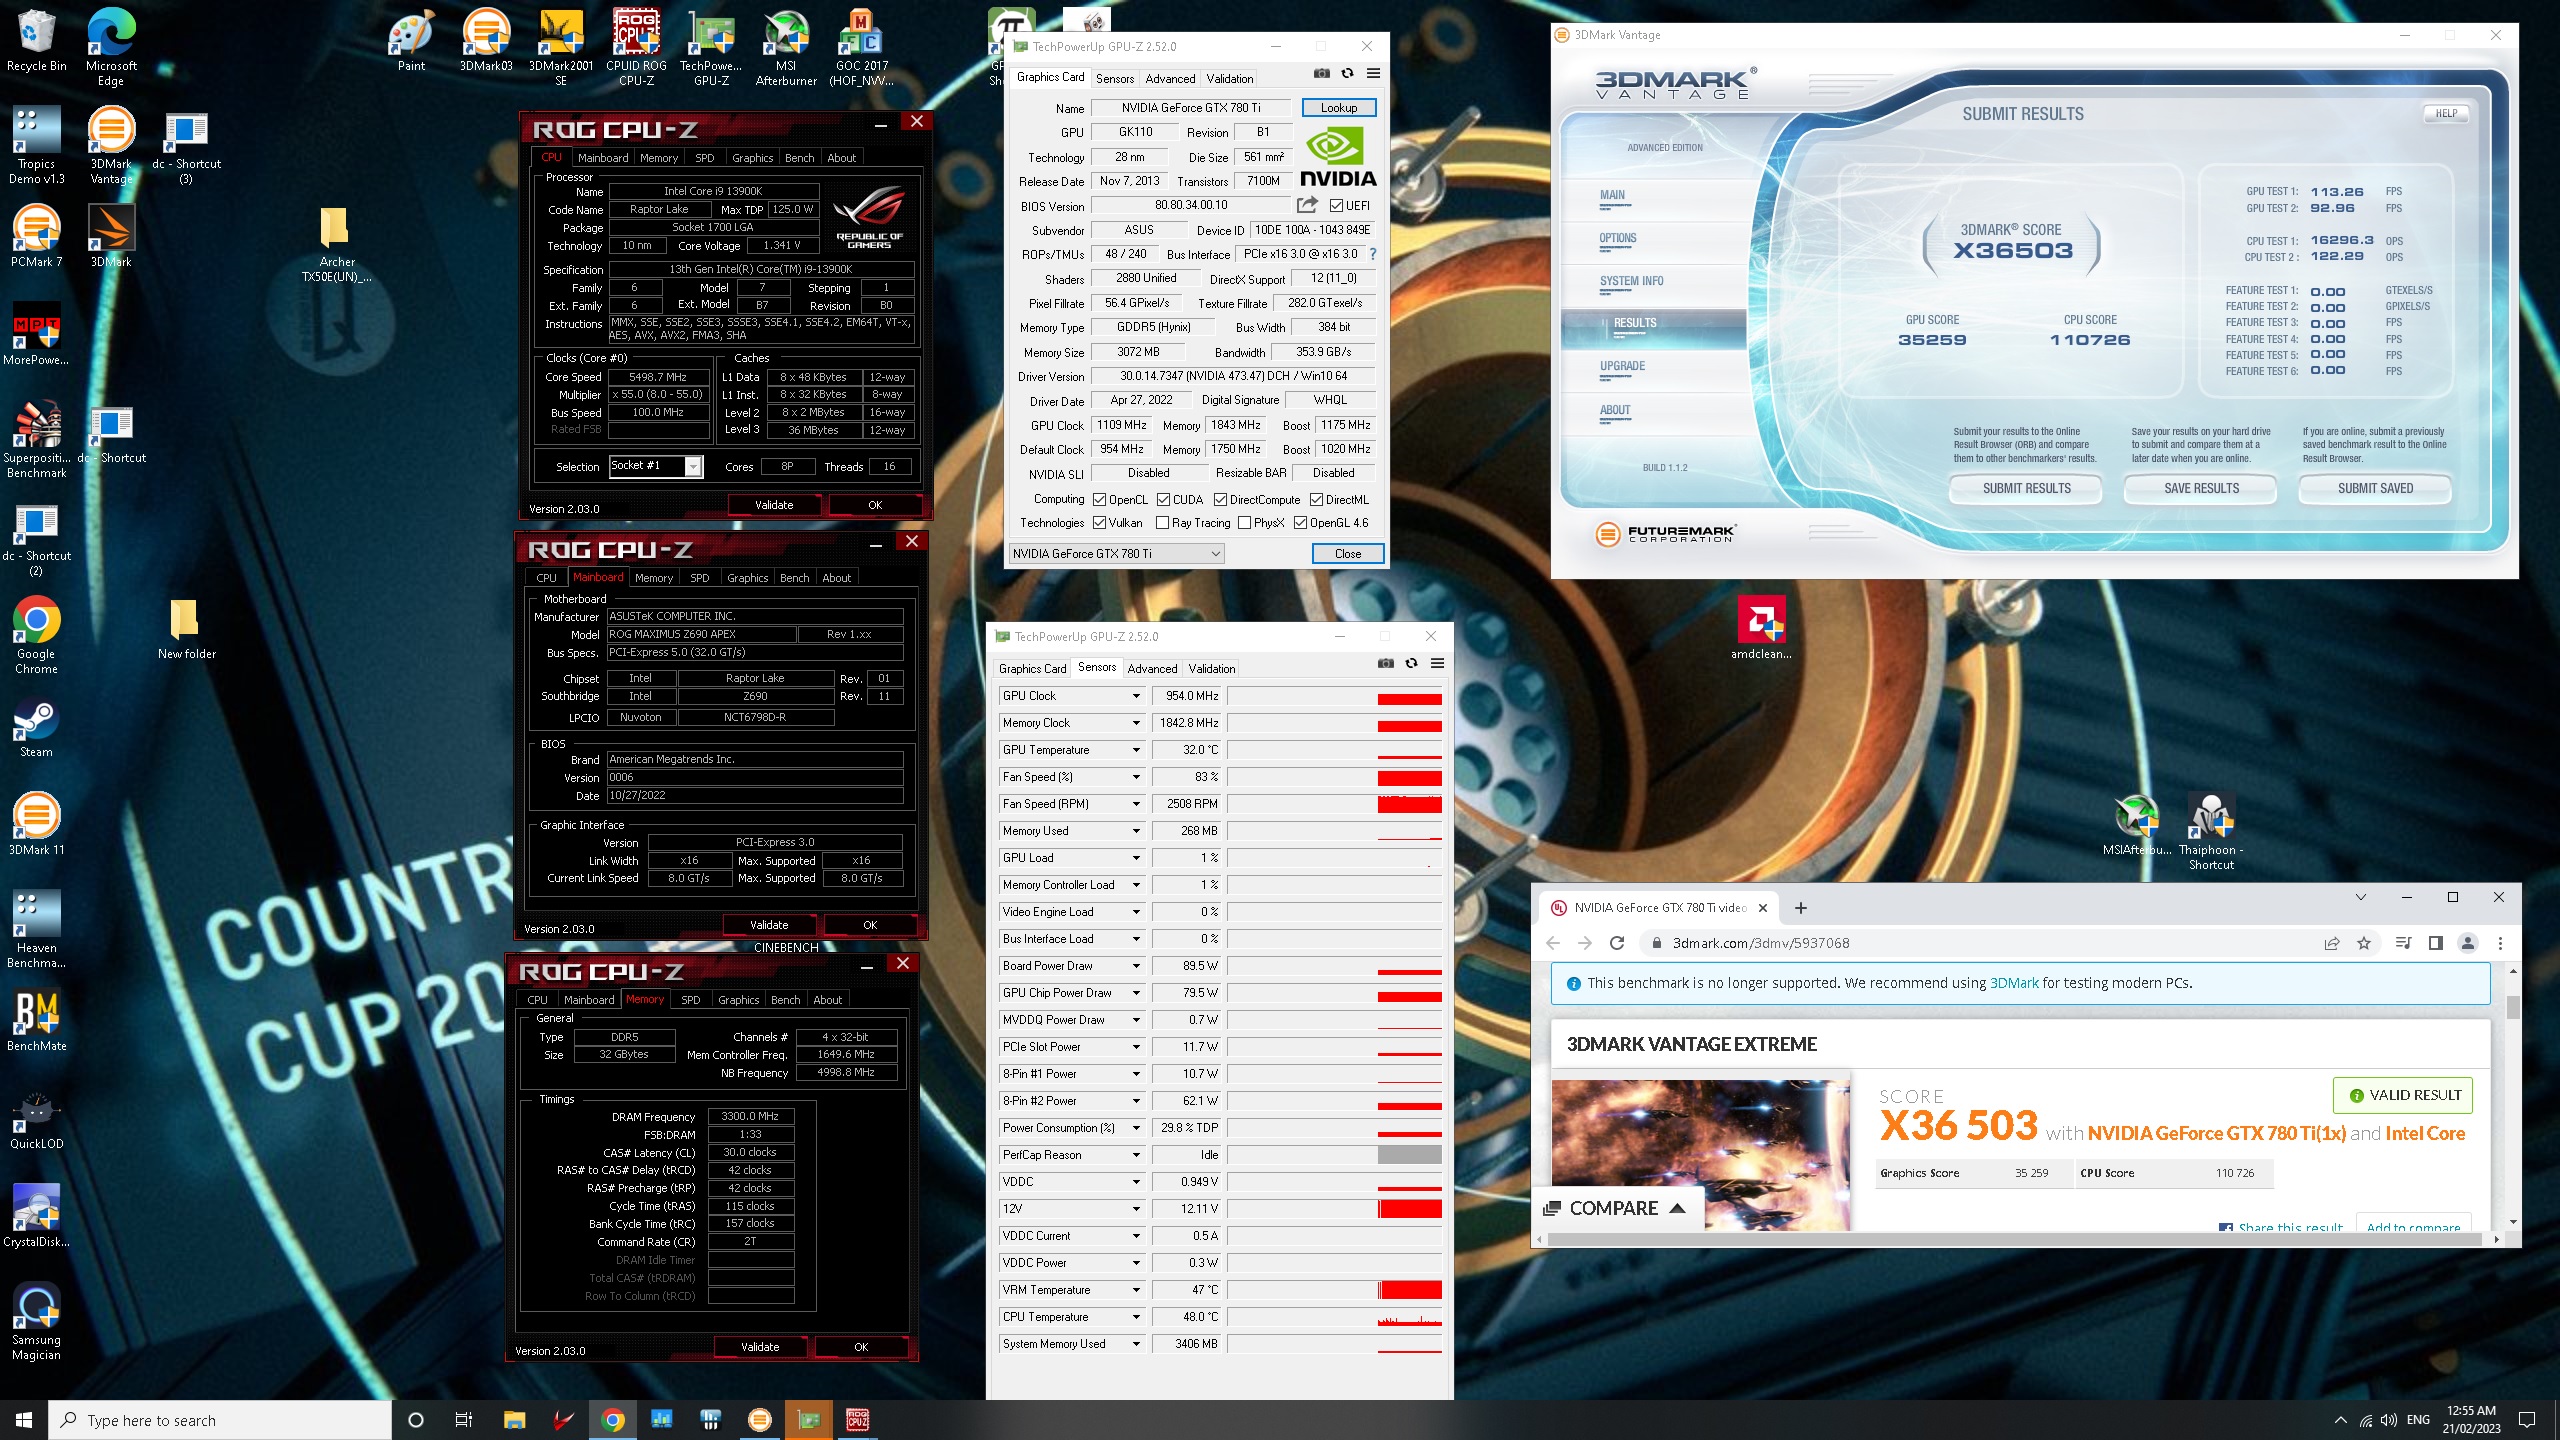Viewport: 2560px width, 1440px height.
Task: Open the CrystalDiskMark desktop icon
Action: click(x=36, y=1216)
